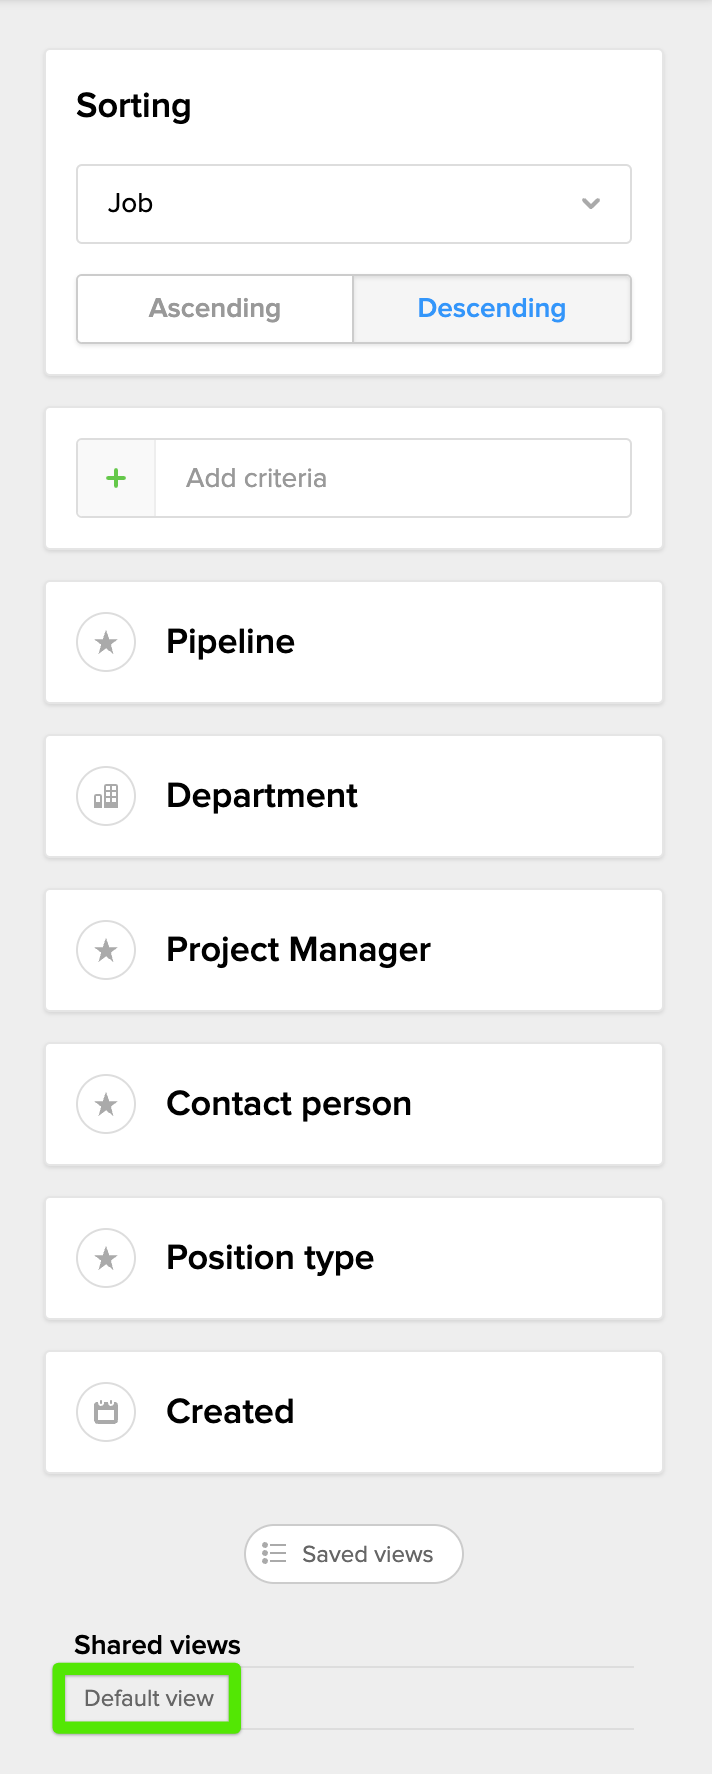Viewport: 712px width, 1774px height.
Task: Select the Default view shared view
Action: [148, 1698]
